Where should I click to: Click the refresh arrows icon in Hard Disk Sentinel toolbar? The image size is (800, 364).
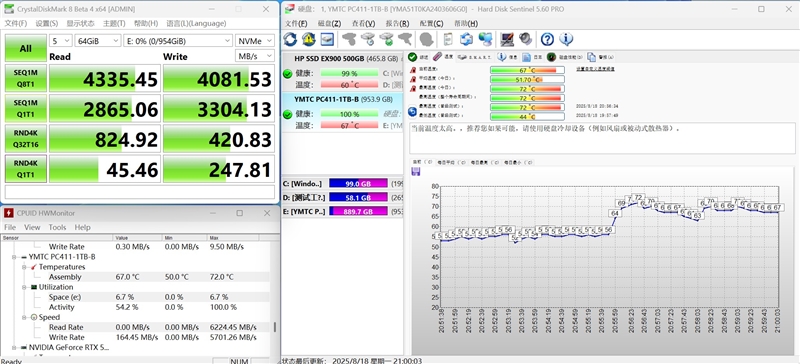[x=290, y=39]
